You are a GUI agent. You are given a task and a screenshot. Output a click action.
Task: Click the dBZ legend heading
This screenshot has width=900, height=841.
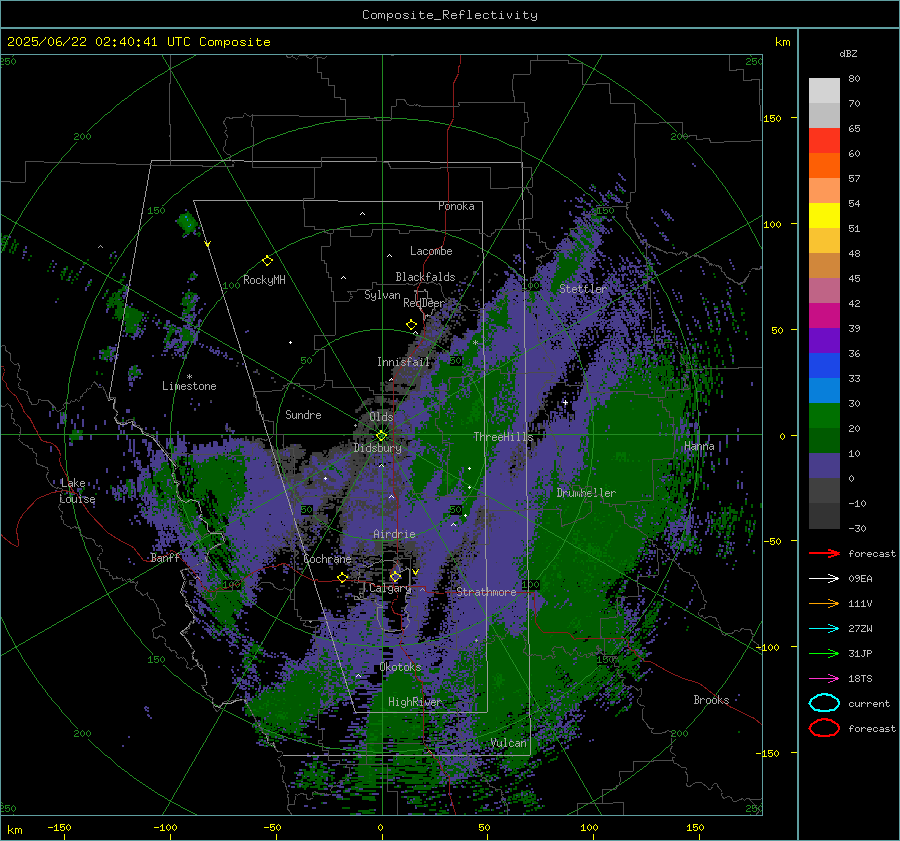tap(848, 53)
